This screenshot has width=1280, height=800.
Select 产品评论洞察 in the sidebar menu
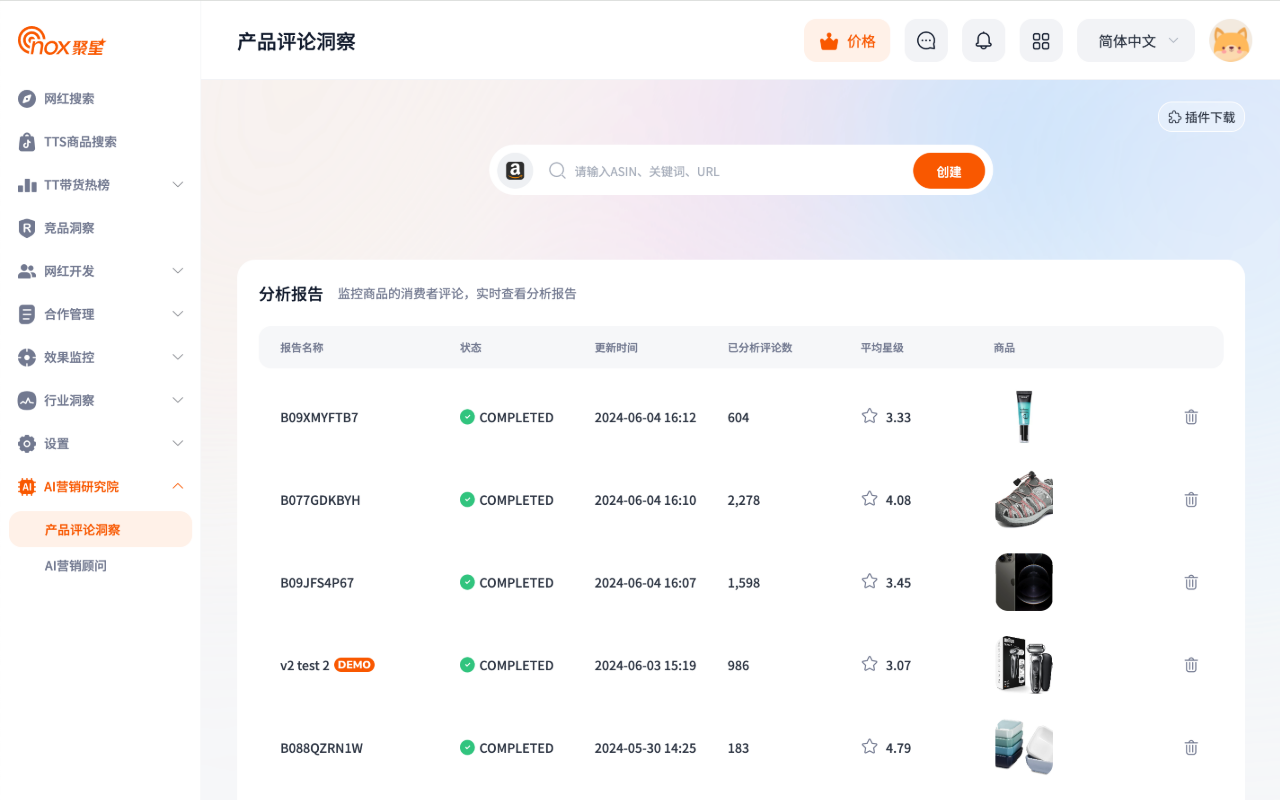point(82,529)
